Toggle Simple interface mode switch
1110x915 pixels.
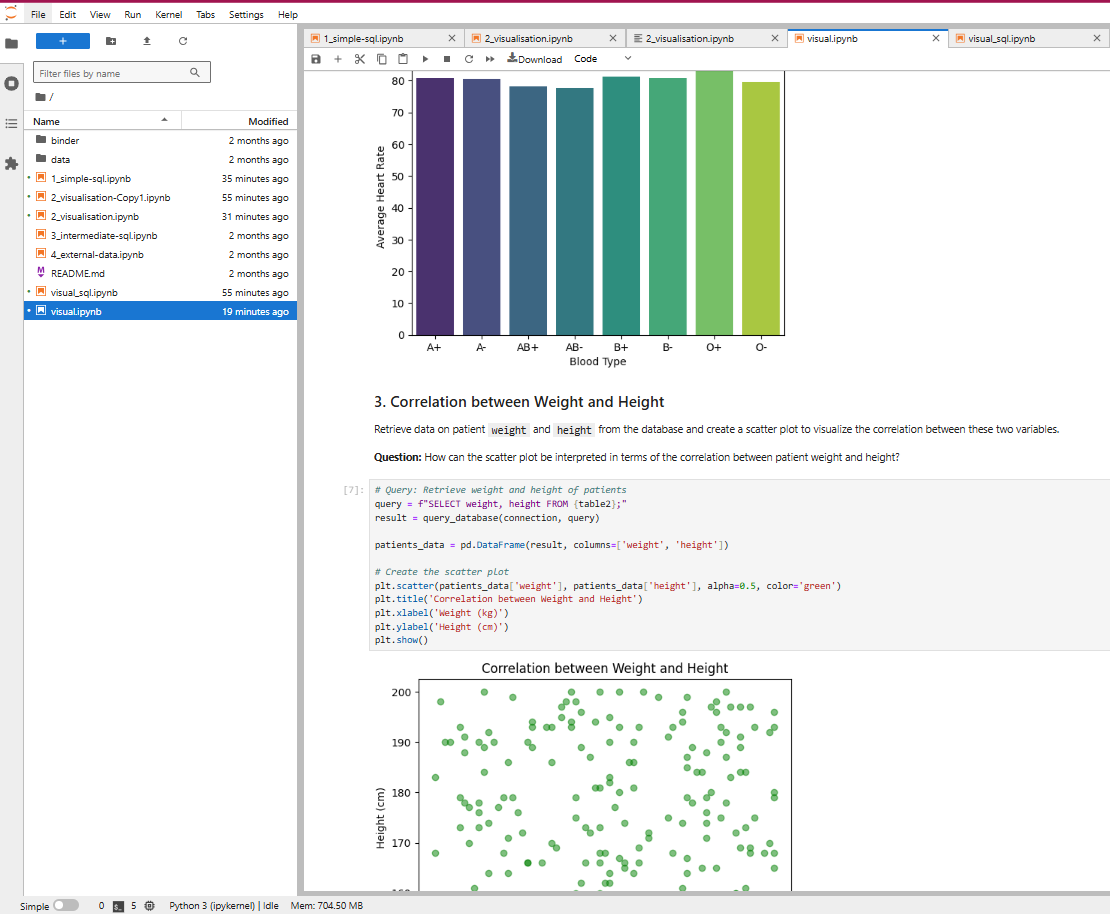tap(66, 905)
